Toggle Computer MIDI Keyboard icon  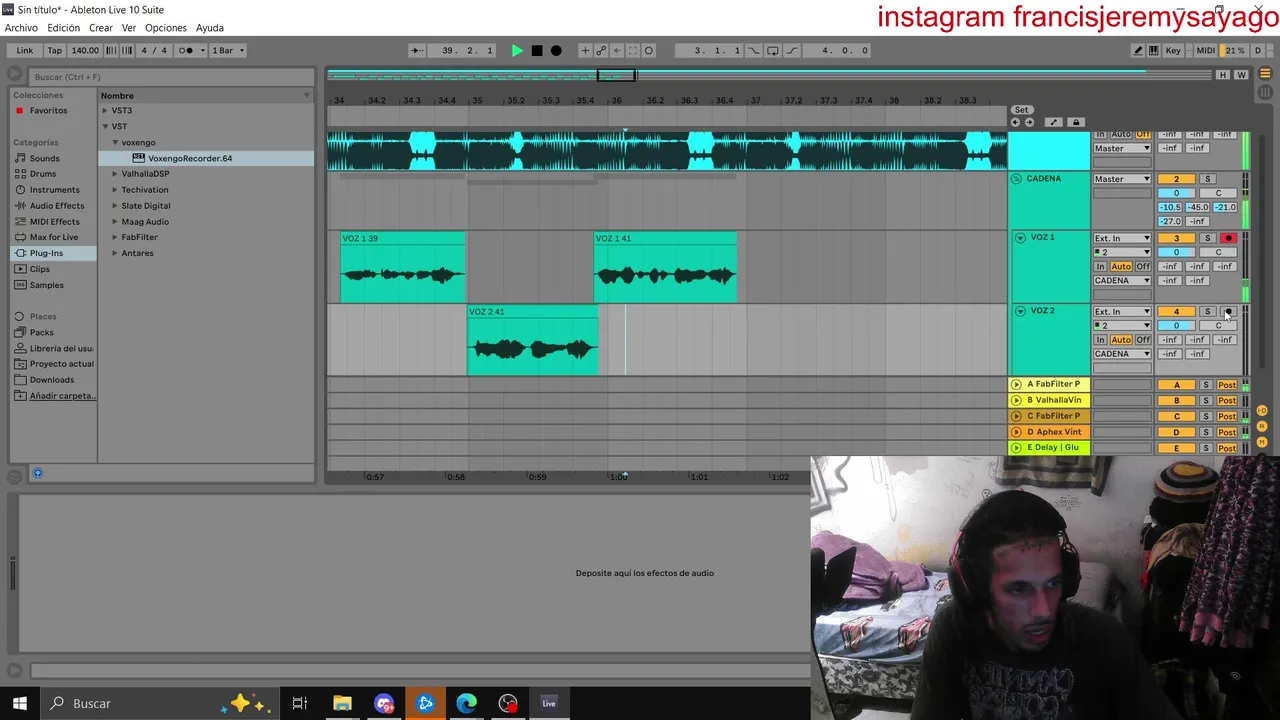pyautogui.click(x=1154, y=50)
